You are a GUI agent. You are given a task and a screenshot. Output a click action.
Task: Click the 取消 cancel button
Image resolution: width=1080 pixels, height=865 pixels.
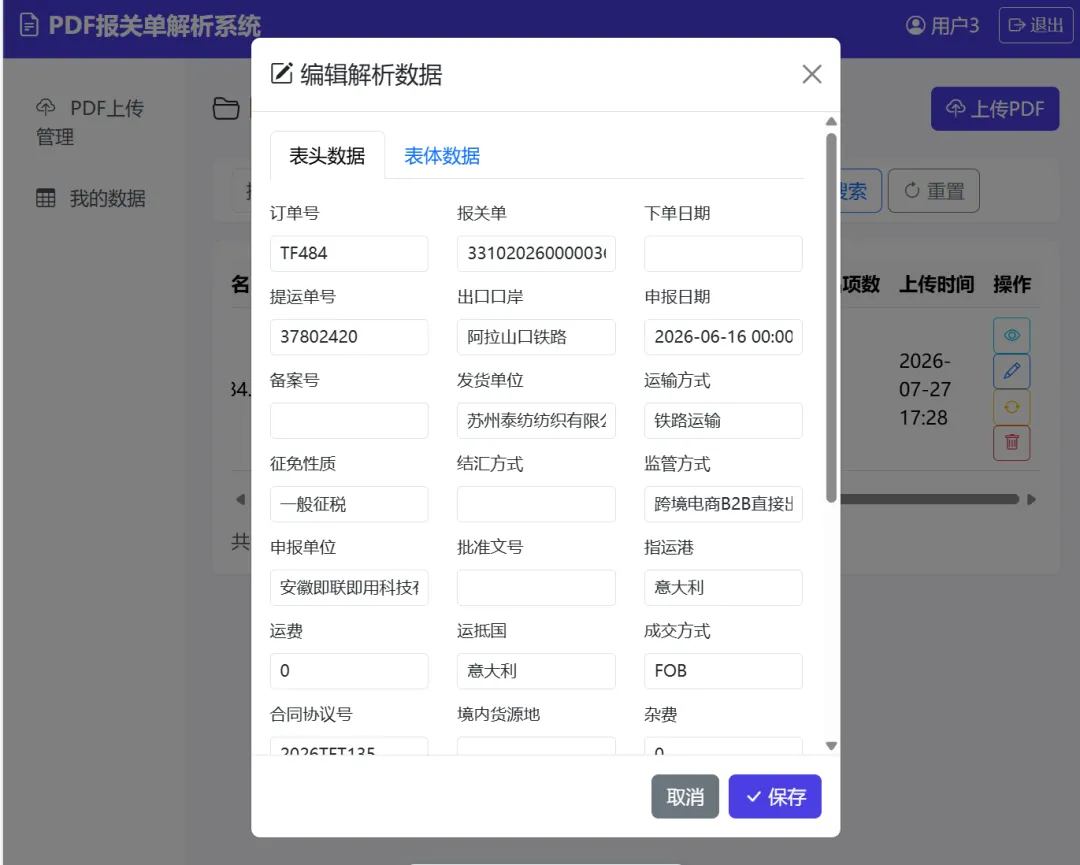click(x=685, y=797)
